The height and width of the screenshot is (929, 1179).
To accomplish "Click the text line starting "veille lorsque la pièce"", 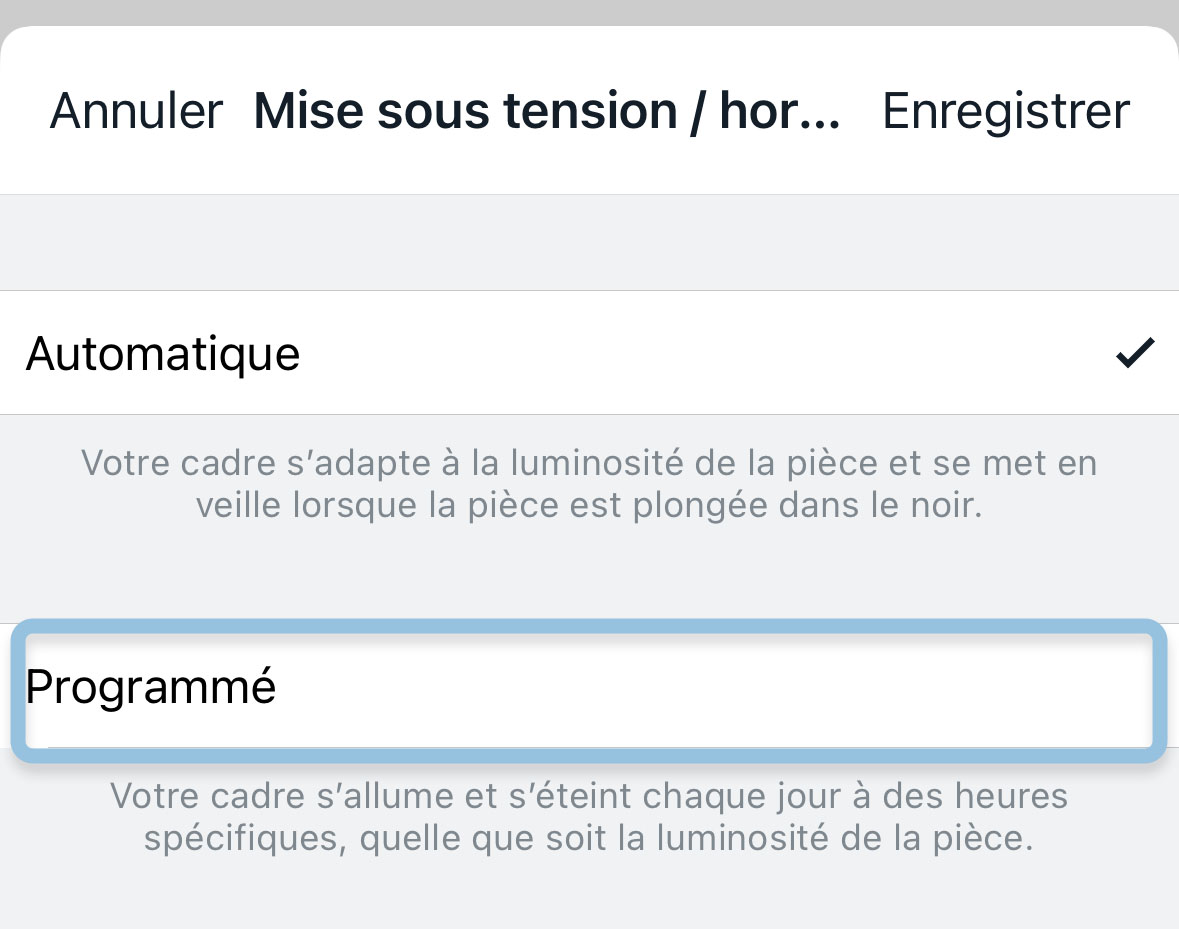I will tap(589, 505).
